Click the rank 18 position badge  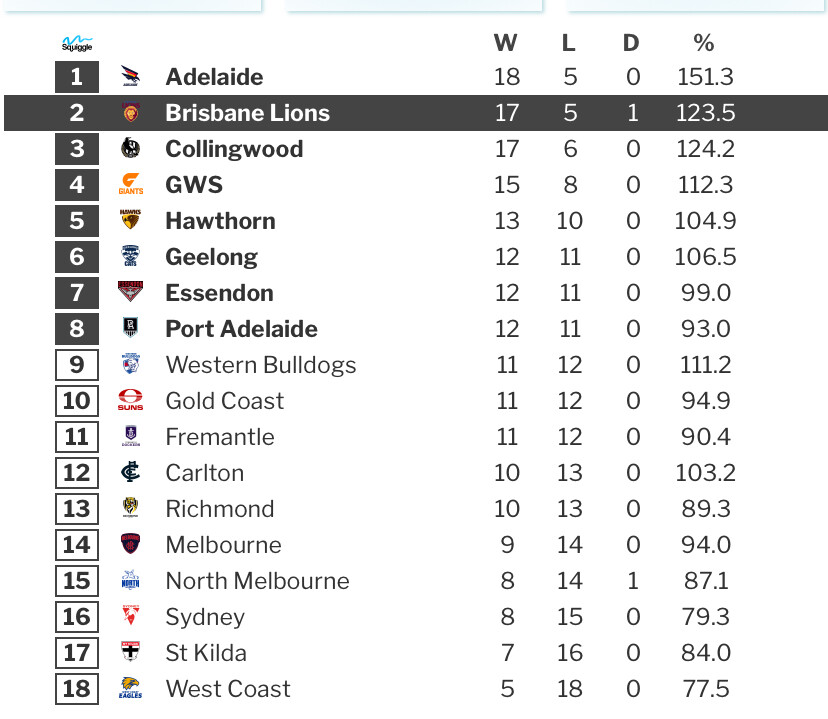click(x=77, y=689)
